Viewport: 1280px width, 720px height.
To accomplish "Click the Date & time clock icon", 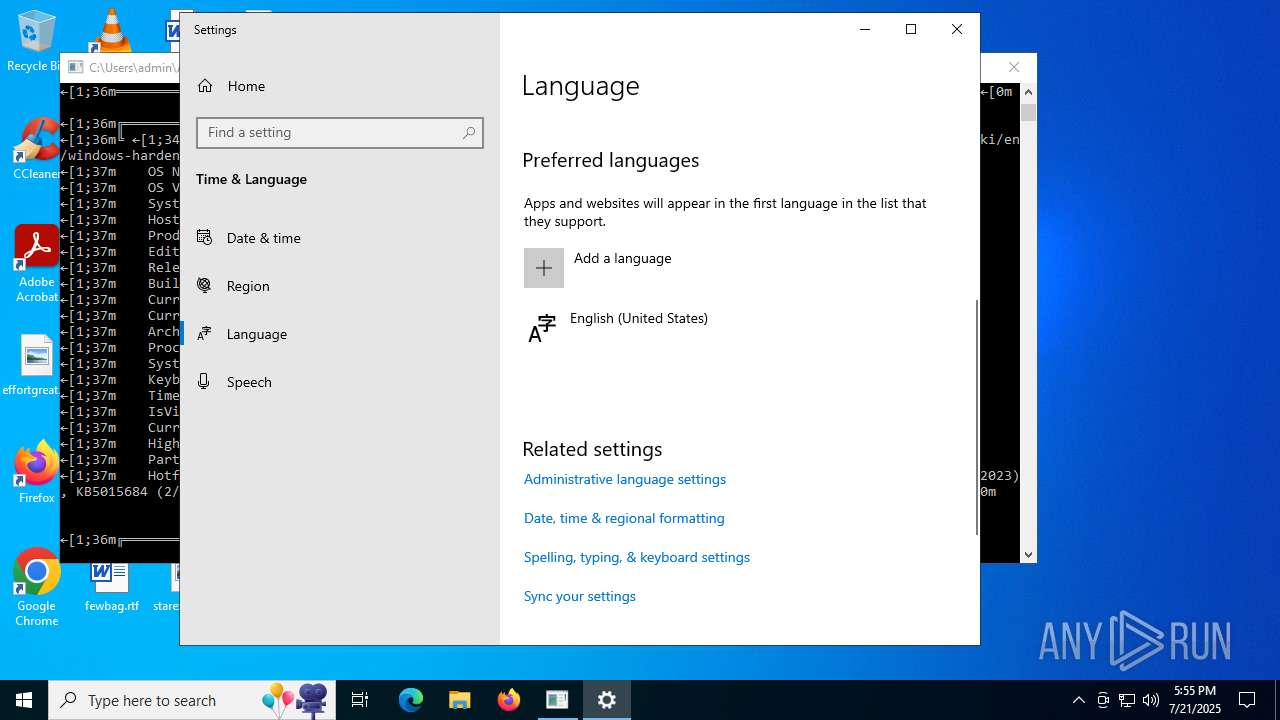I will tap(204, 237).
